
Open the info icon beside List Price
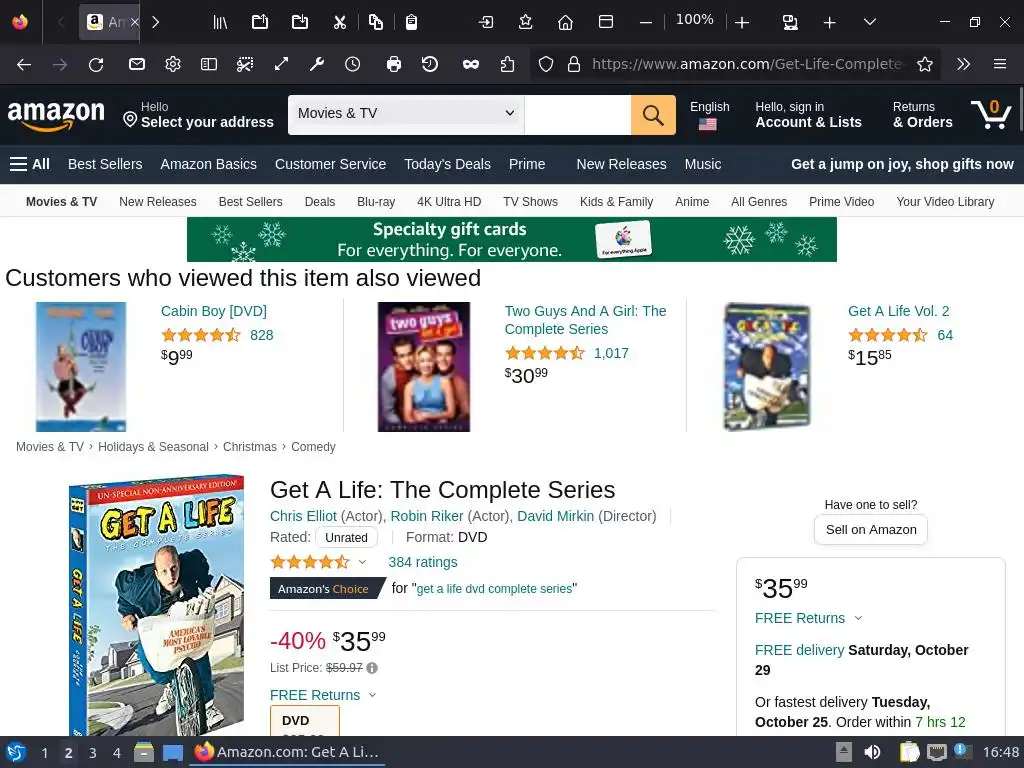372,668
